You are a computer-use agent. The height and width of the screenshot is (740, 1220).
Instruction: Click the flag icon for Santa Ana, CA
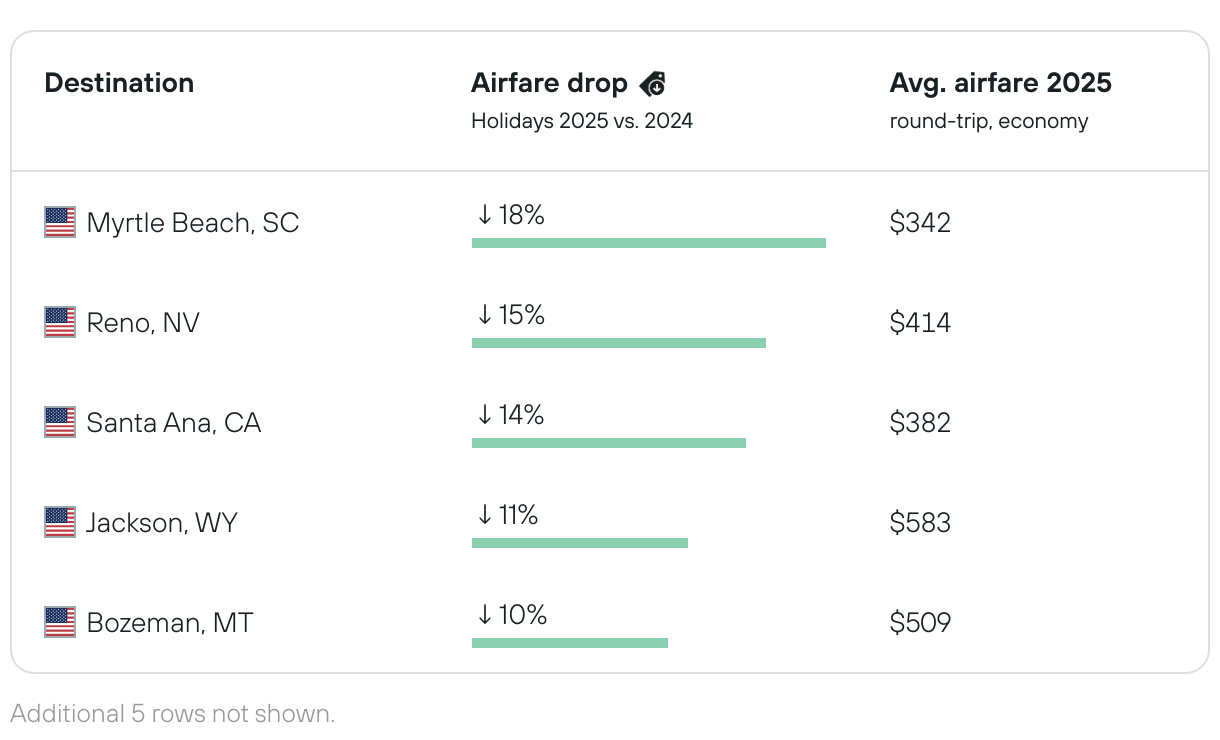[x=60, y=422]
